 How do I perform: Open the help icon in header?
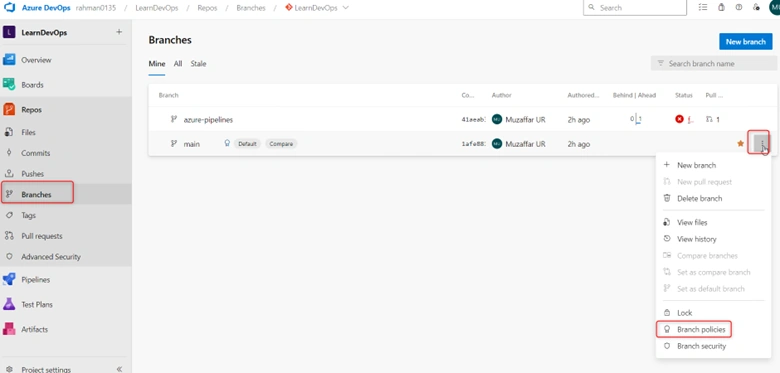(739, 7)
